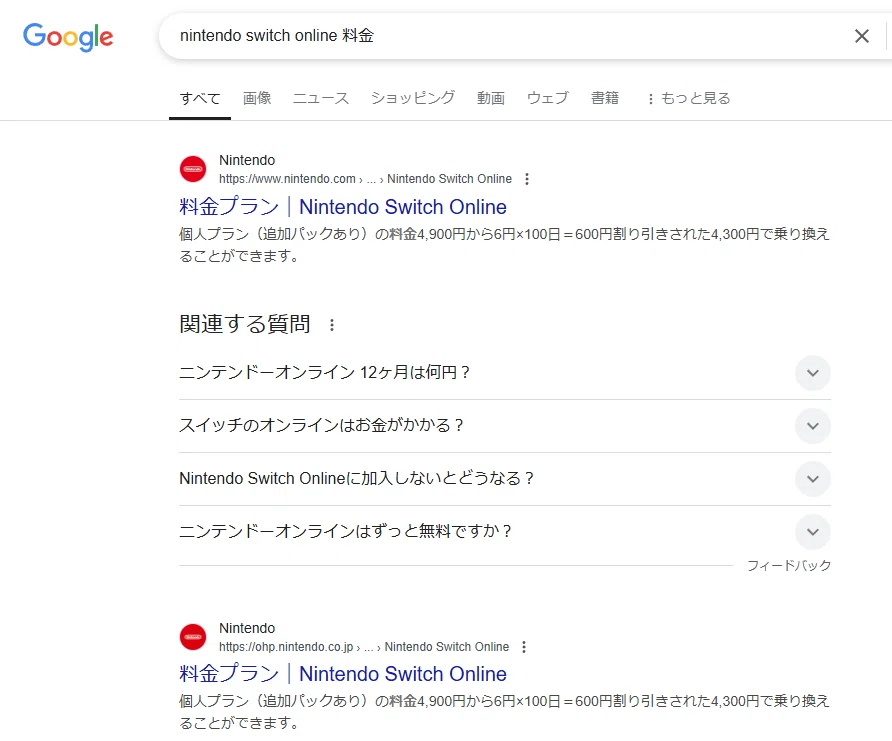Image resolution: width=892 pixels, height=741 pixels.
Task: Click Nintendo favicon of ohp.nintendo.co.jp result
Action: pyautogui.click(x=193, y=637)
